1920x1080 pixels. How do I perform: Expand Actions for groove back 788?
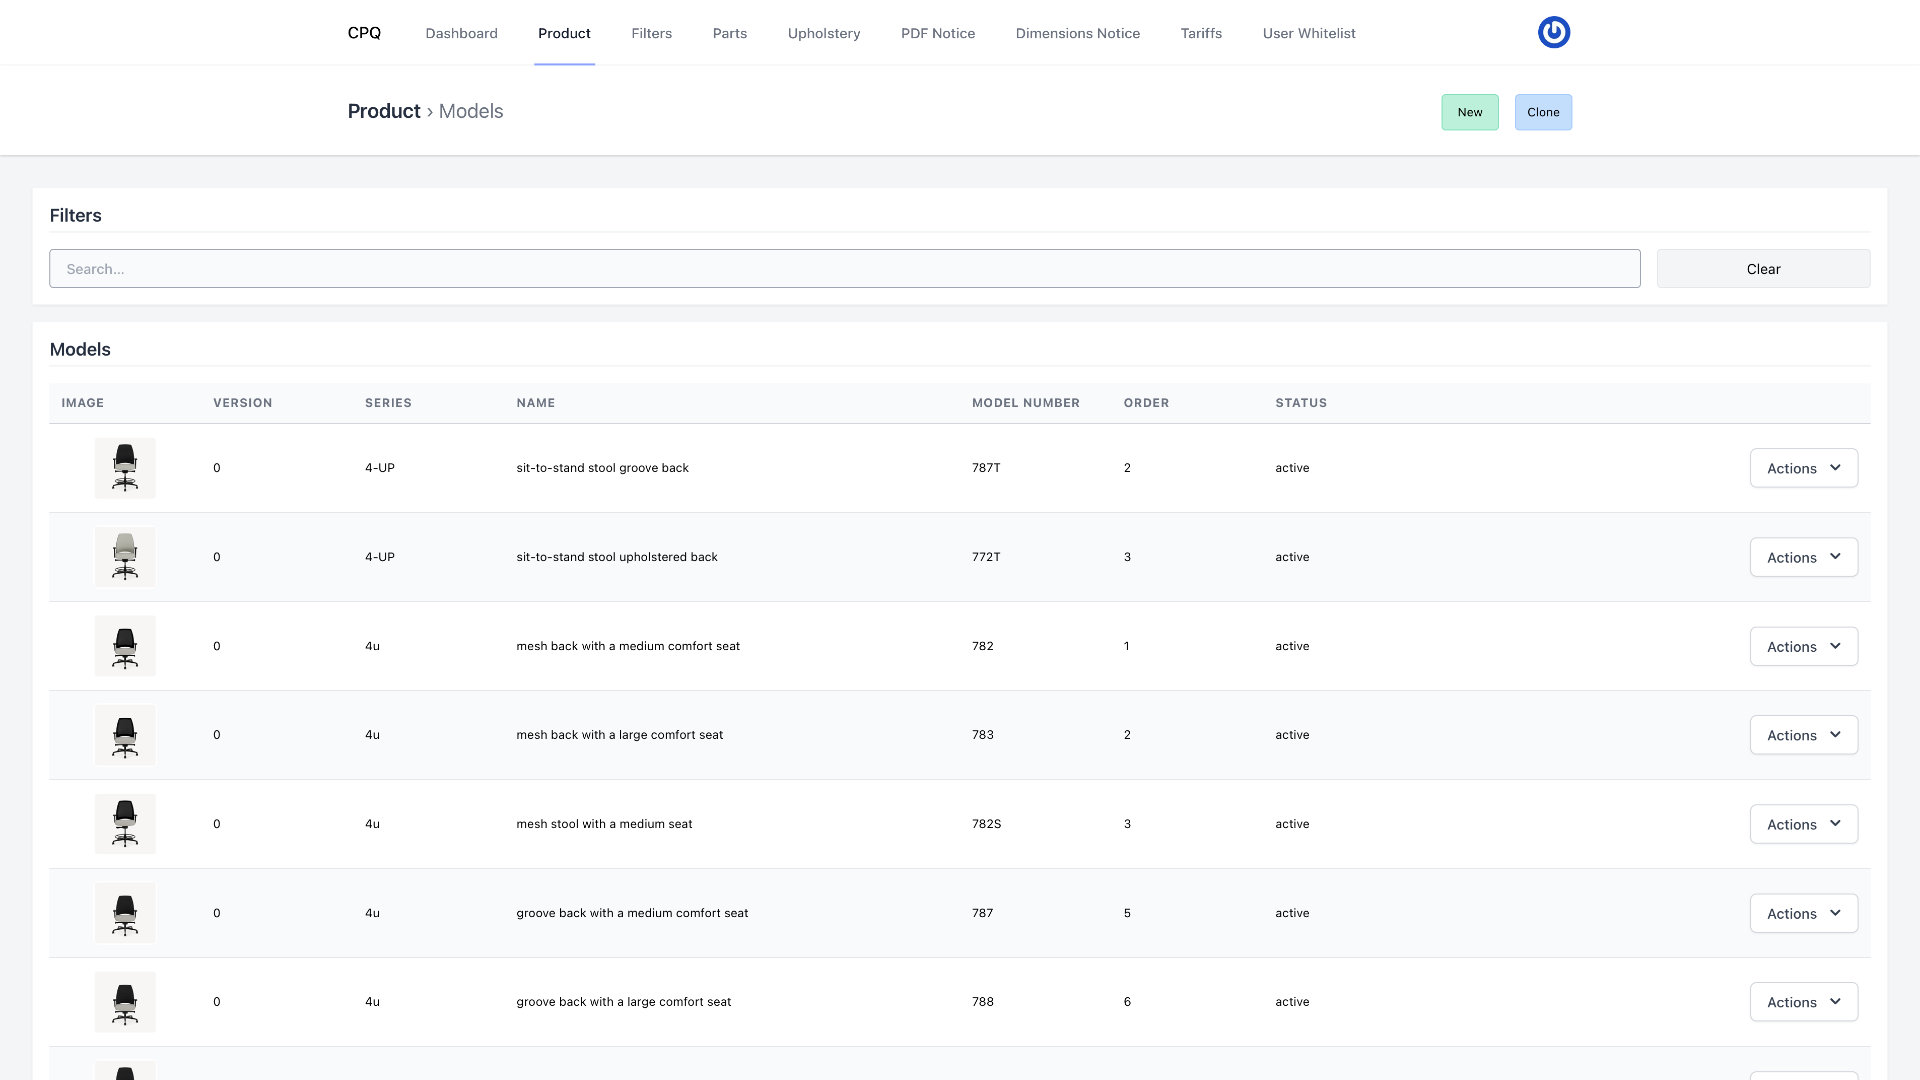point(1803,1002)
